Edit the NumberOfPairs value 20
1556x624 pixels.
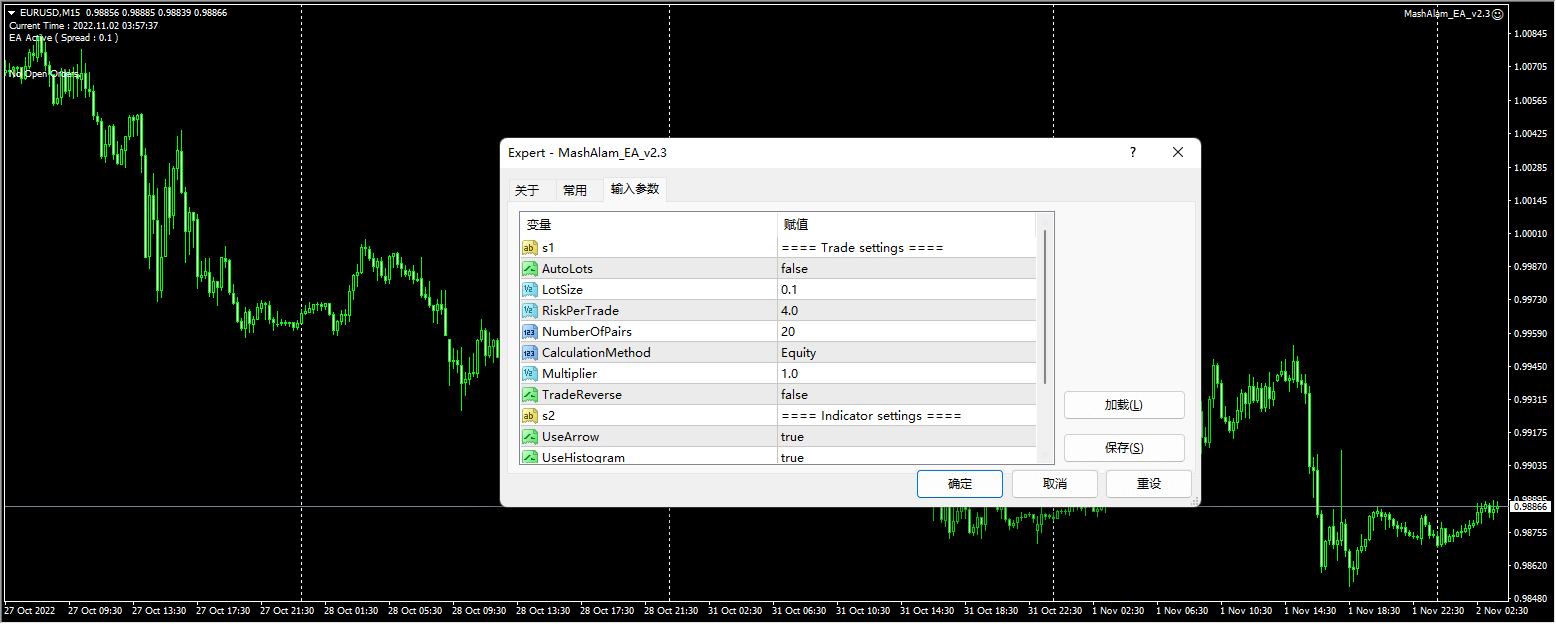[x=907, y=332]
